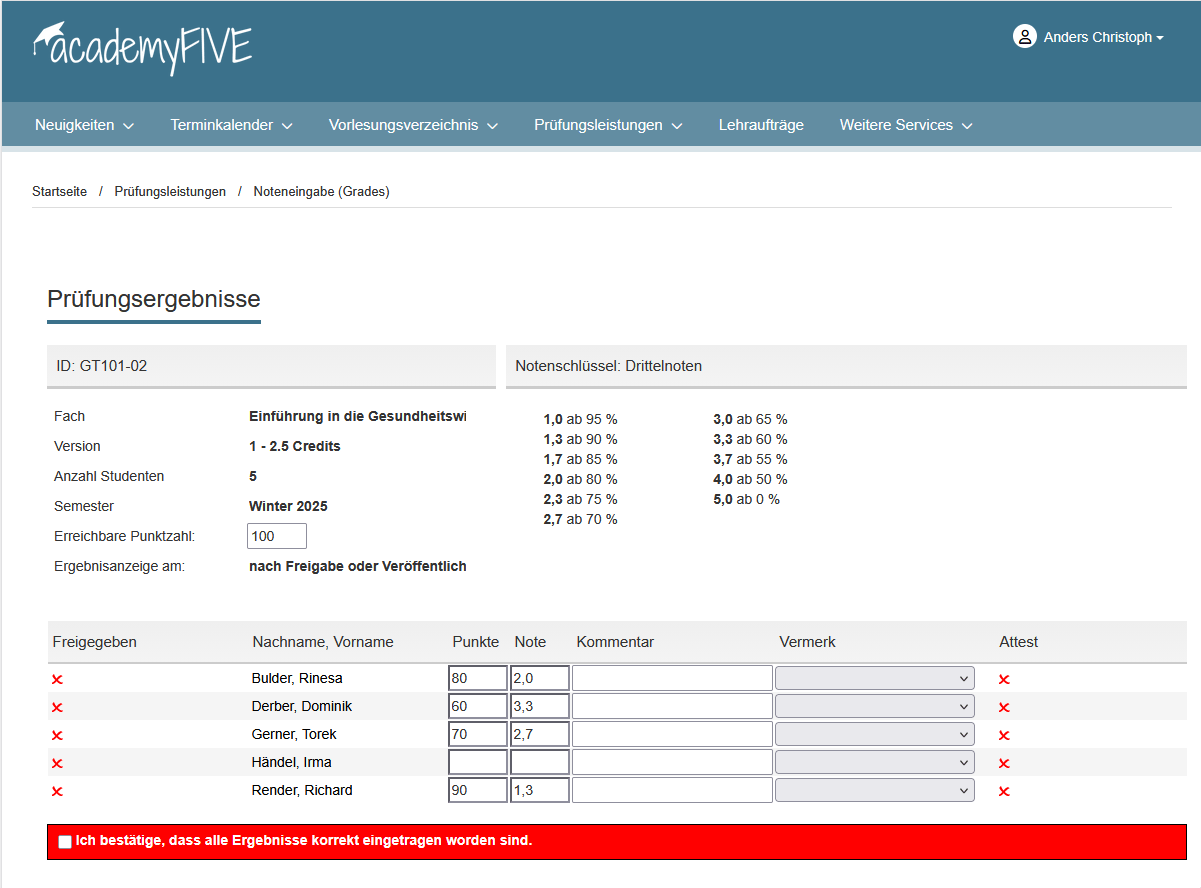The image size is (1201, 888).
Task: Click the Freigegeben red X for Händel, Irma
Action: pyautogui.click(x=57, y=764)
